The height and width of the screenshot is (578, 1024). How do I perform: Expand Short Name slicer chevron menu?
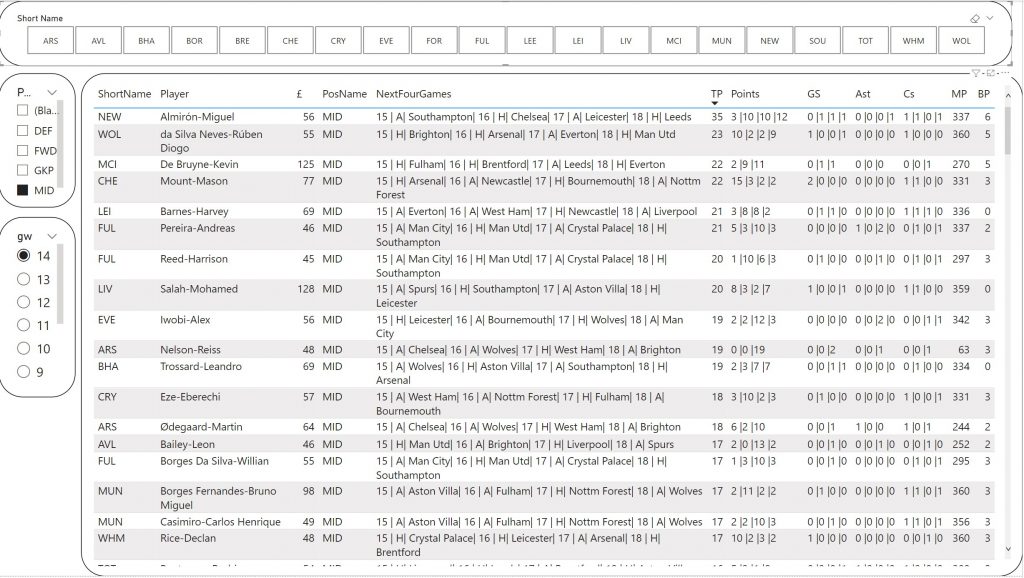pos(990,18)
